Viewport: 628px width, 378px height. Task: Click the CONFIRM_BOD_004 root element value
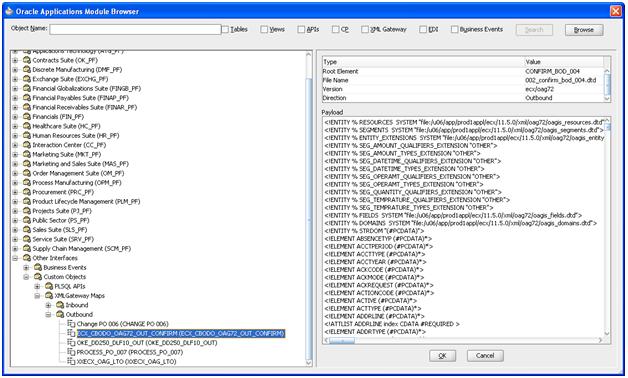click(x=552, y=71)
